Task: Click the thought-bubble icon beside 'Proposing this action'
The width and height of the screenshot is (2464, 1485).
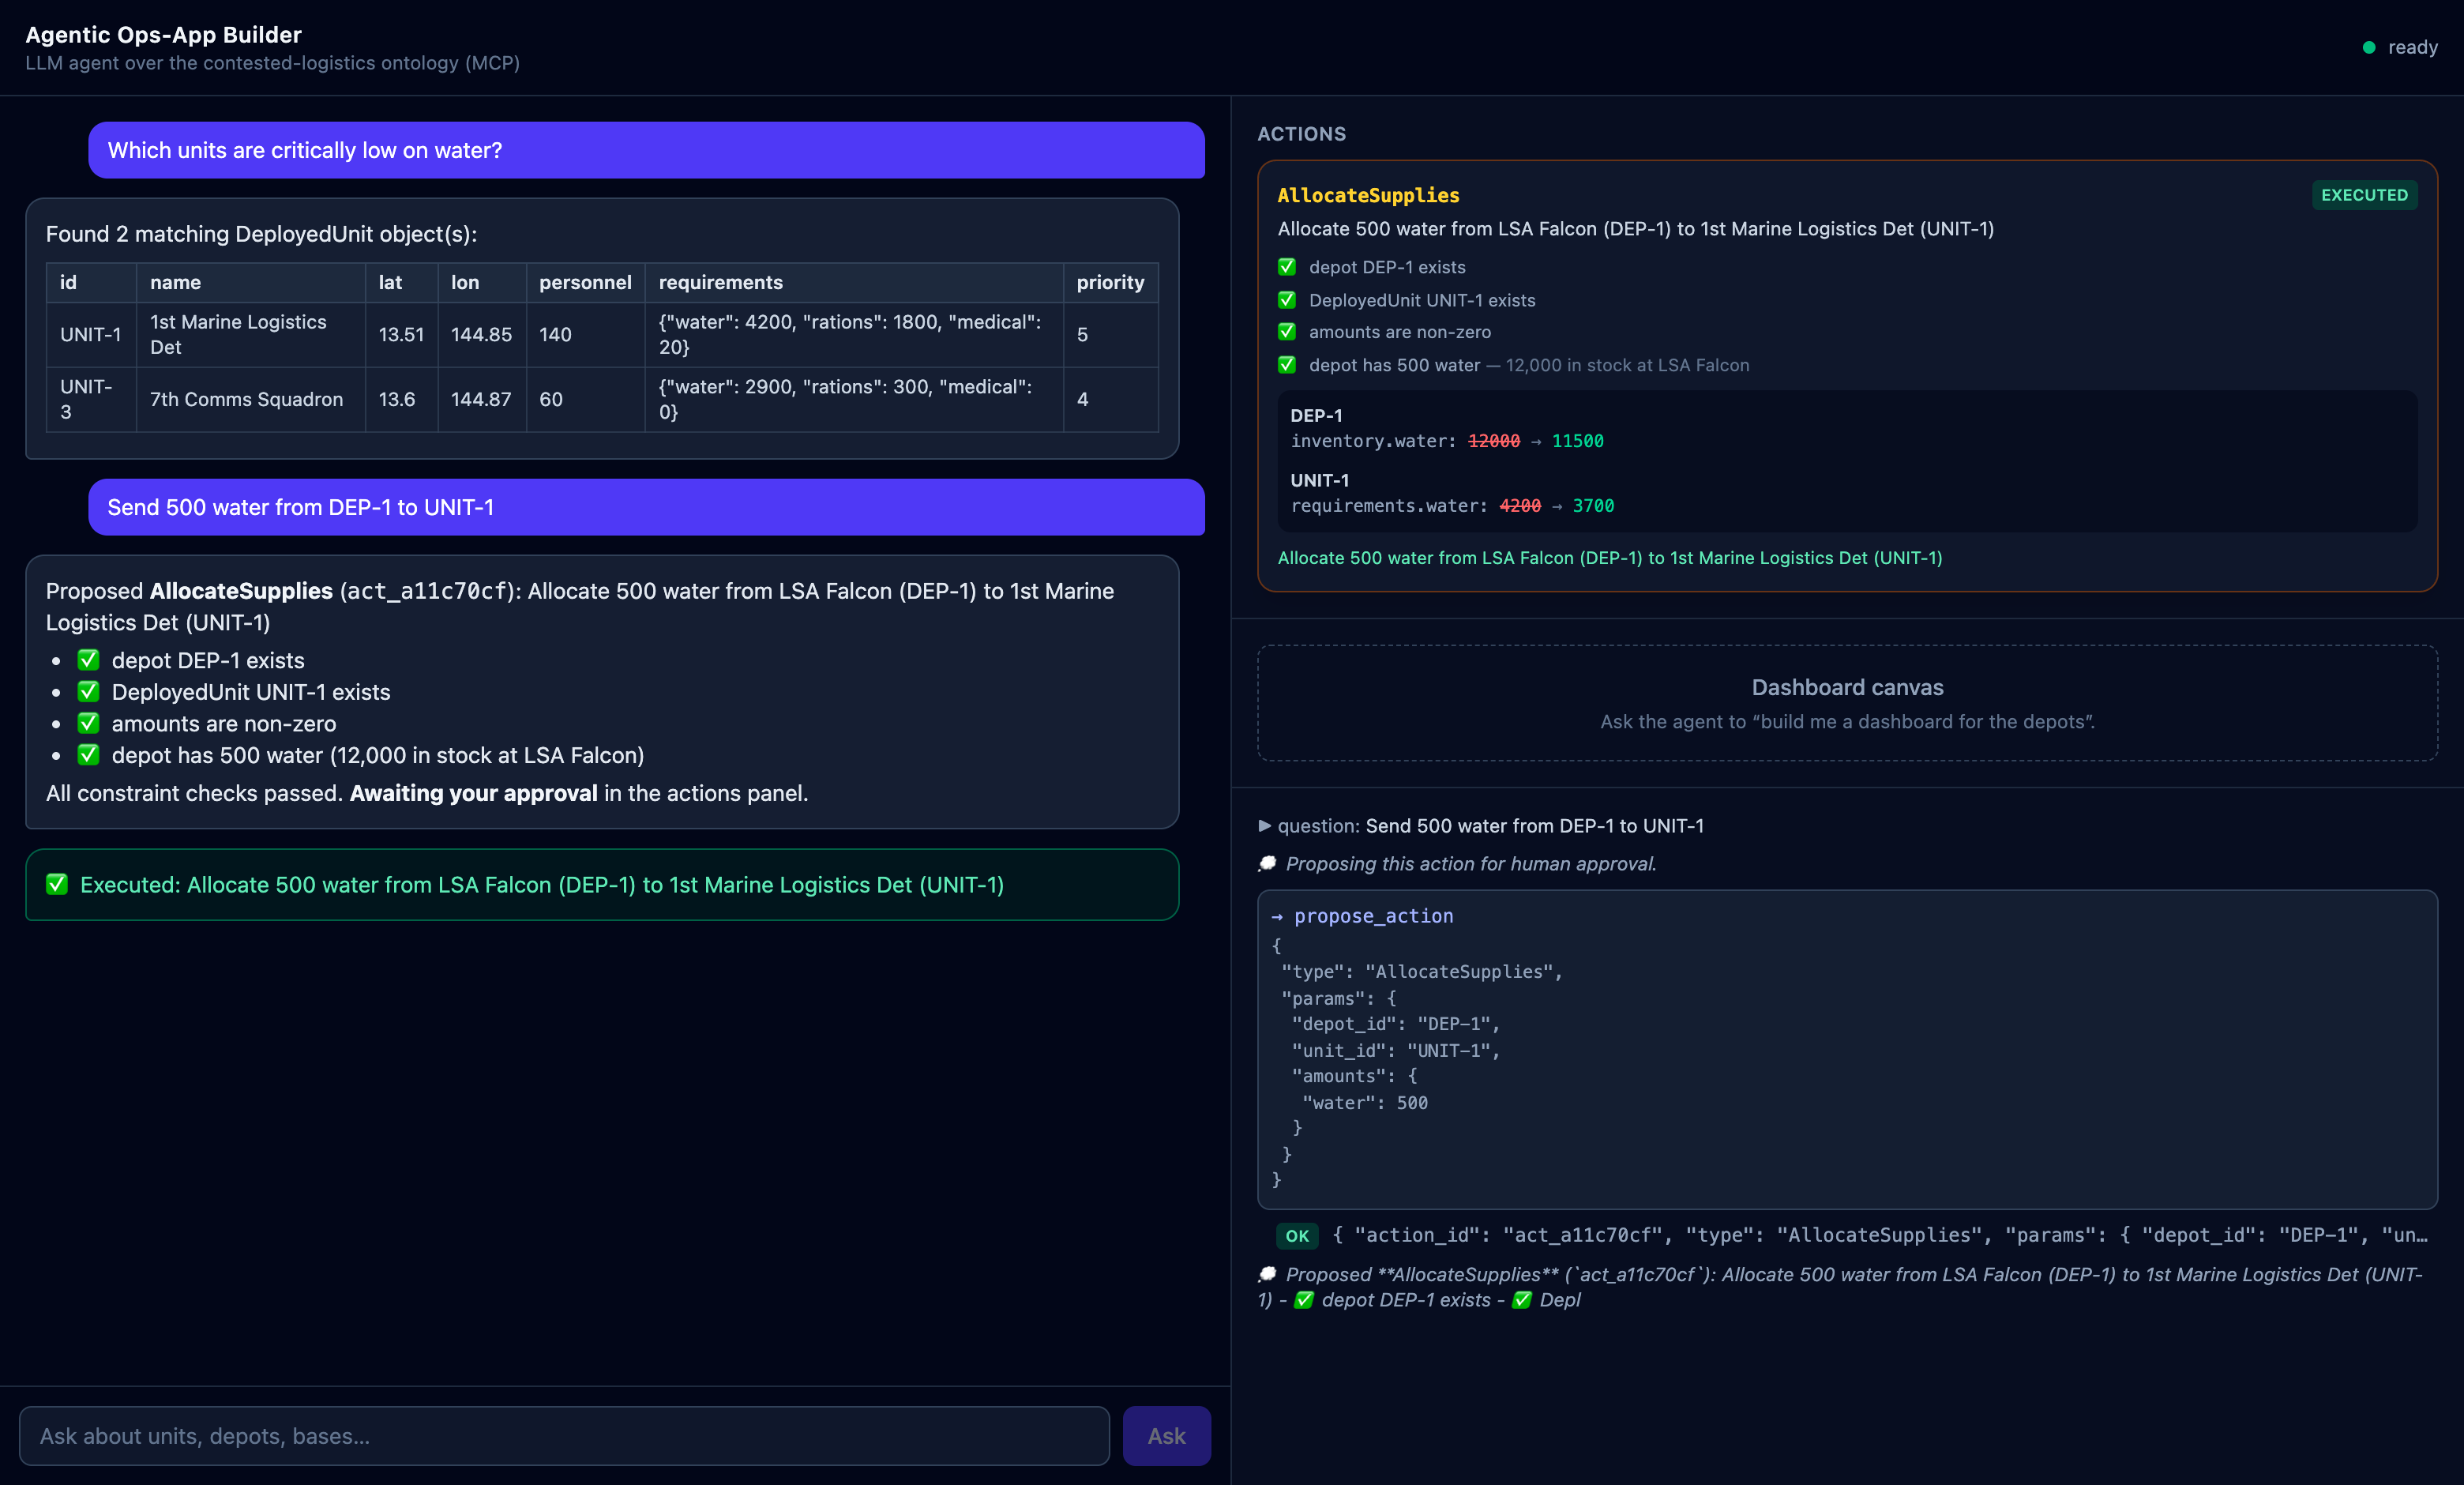Action: pos(1267,863)
